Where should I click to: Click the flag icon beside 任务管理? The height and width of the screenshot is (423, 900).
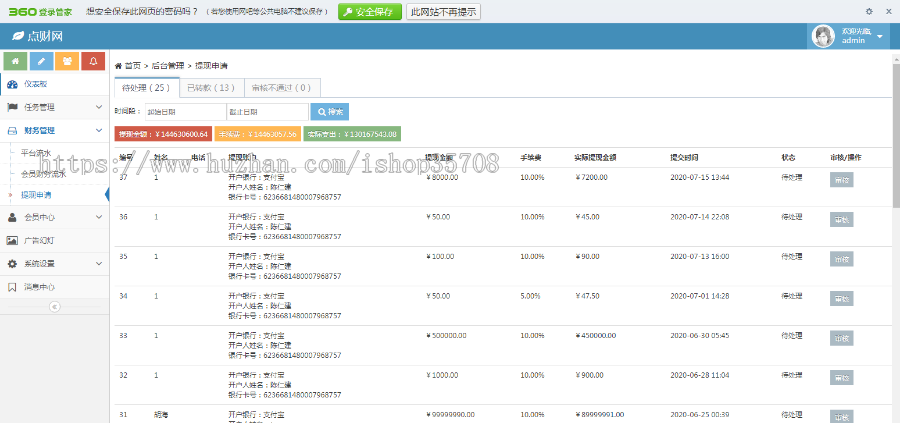tap(12, 107)
